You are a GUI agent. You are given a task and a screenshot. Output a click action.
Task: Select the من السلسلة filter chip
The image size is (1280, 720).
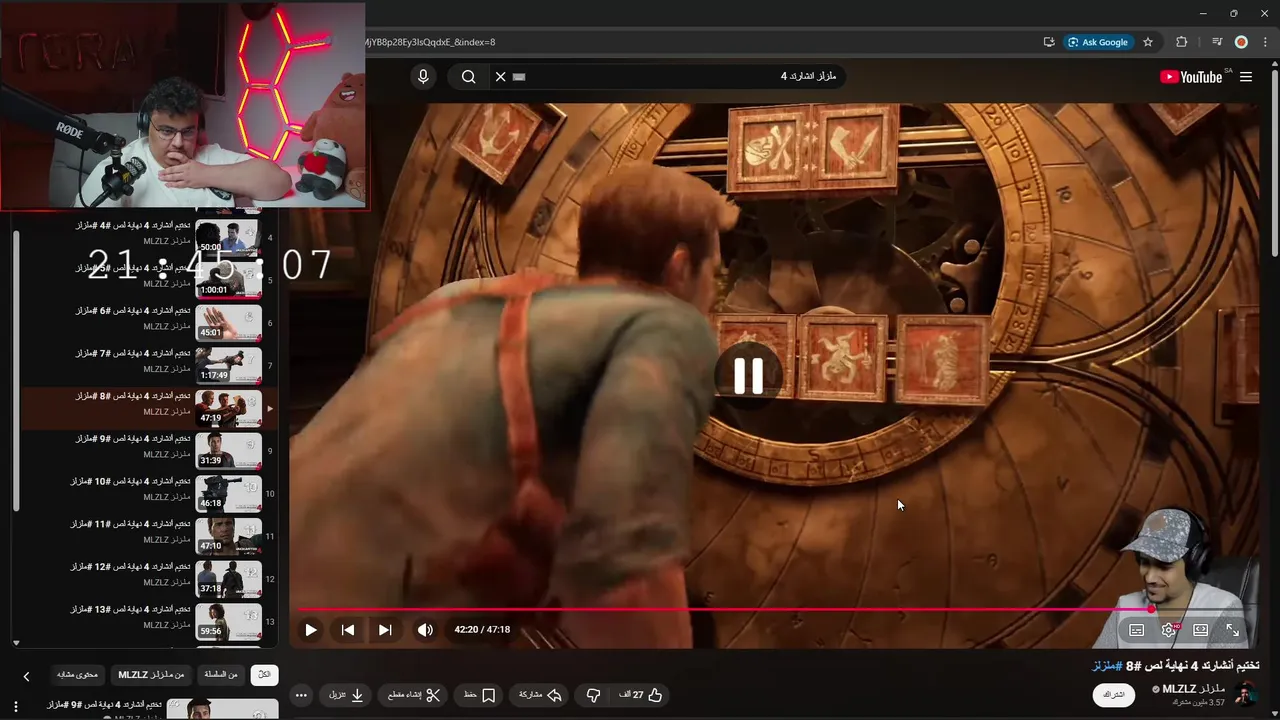coord(221,675)
